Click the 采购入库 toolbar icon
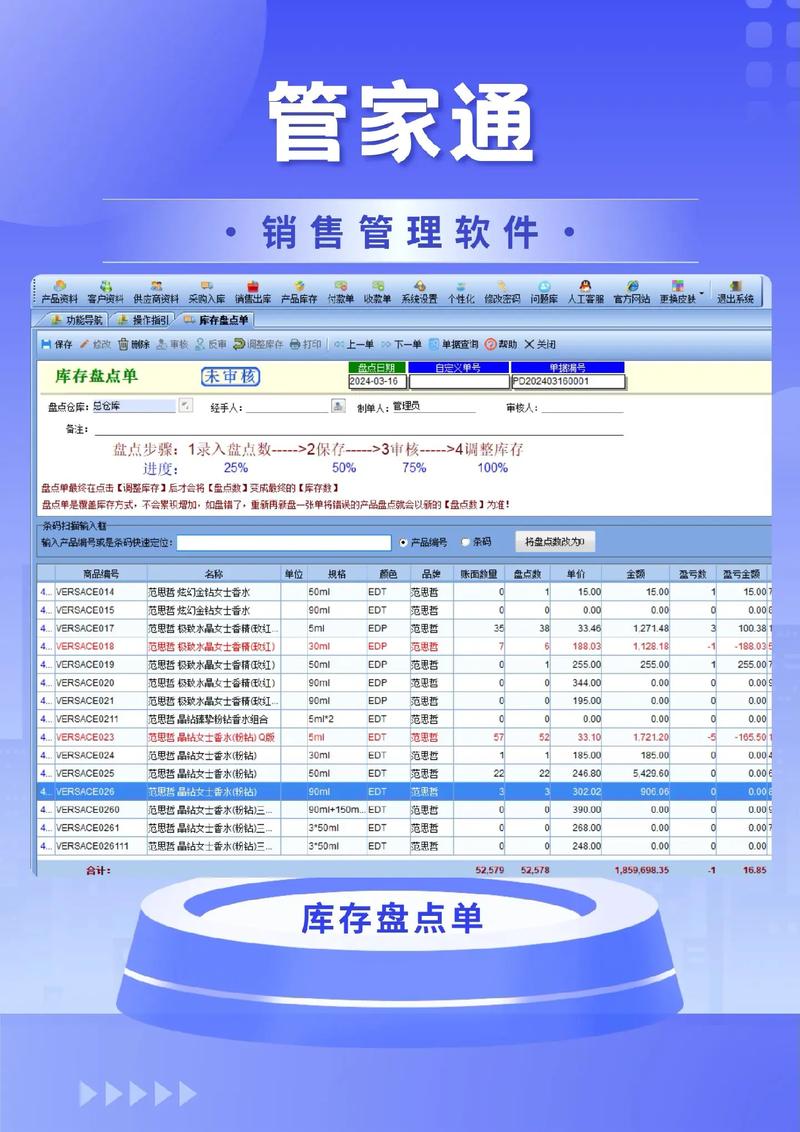This screenshot has width=800, height=1132. (x=206, y=292)
